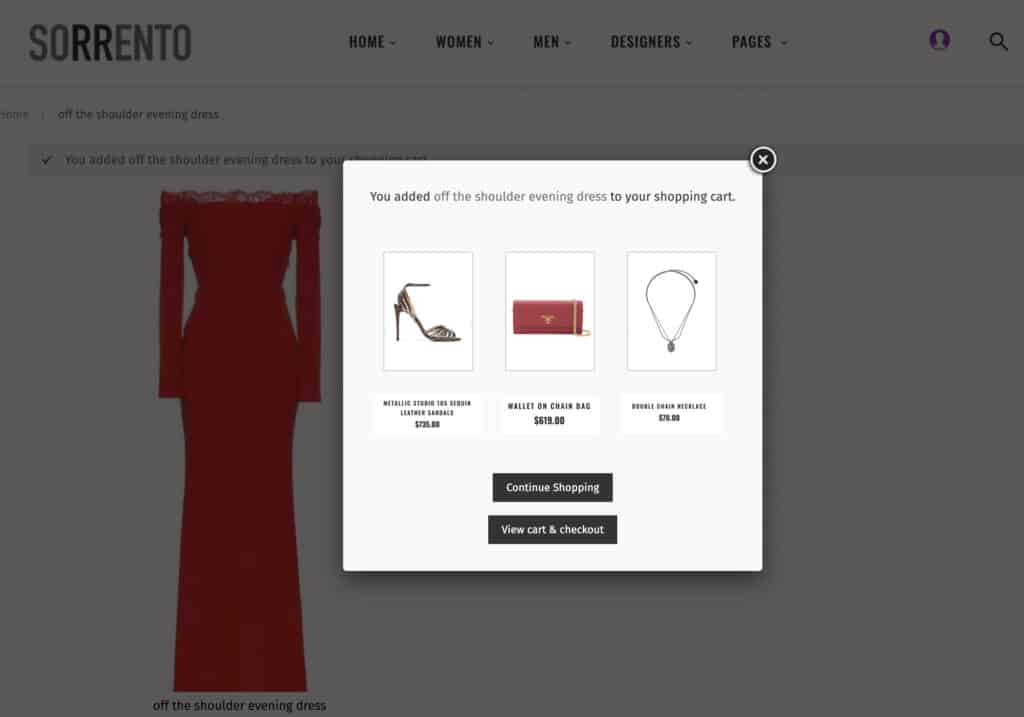Expand the Women dropdown menu
The width and height of the screenshot is (1024, 717).
464,42
